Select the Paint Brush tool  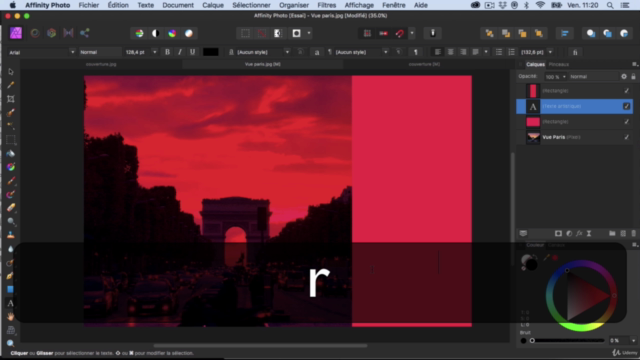click(x=11, y=180)
